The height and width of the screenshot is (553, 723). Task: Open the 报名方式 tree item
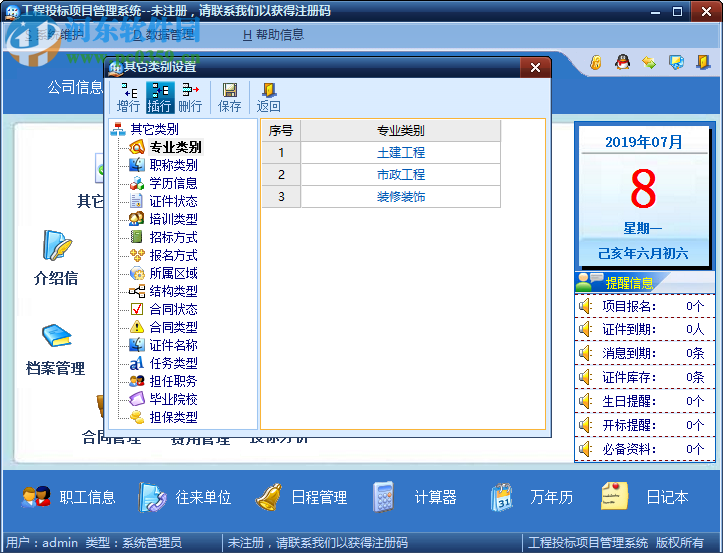(x=173, y=255)
